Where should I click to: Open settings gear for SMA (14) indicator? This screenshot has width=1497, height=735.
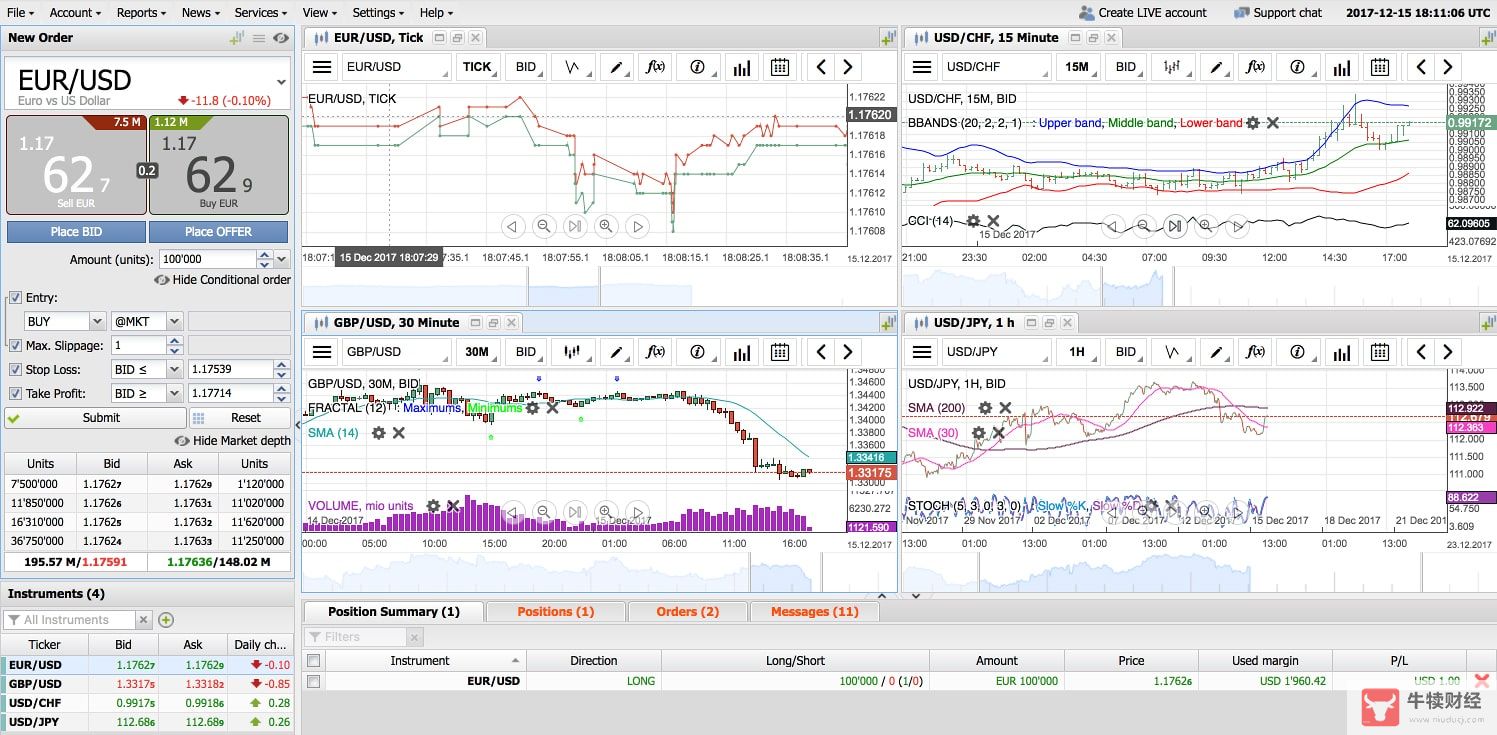point(378,433)
